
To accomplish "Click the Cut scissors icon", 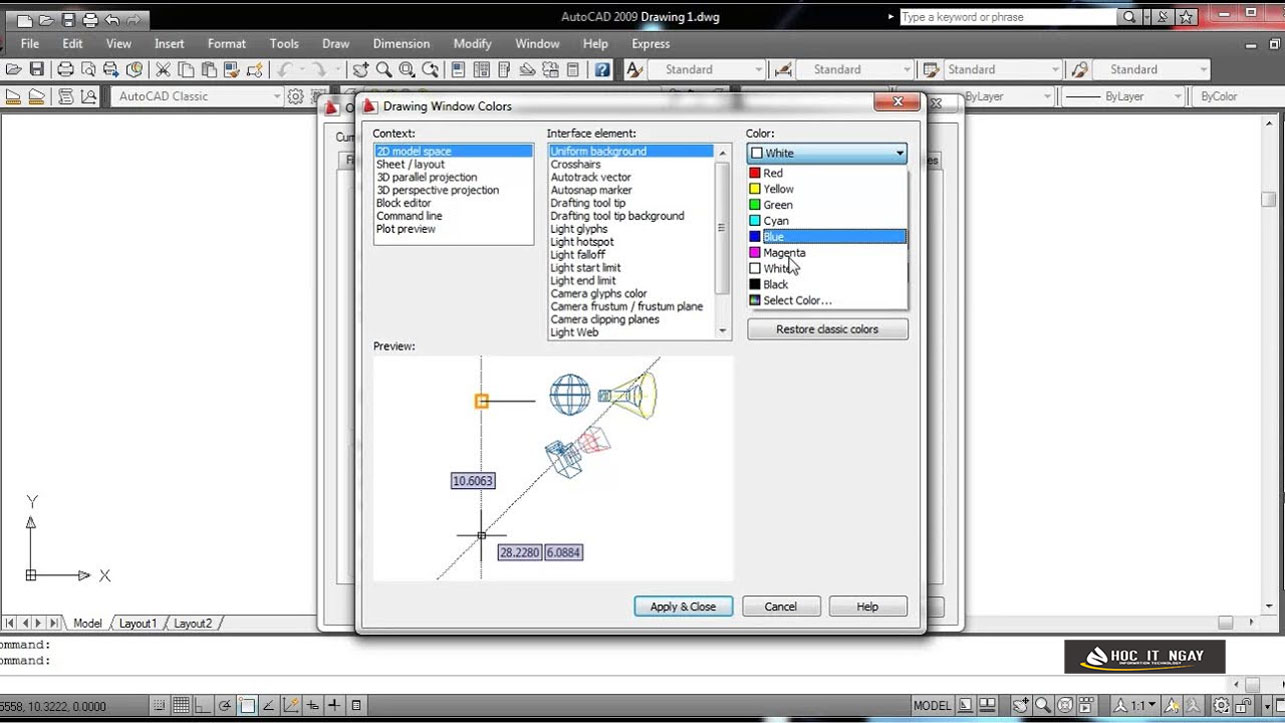I will pyautogui.click(x=162, y=69).
